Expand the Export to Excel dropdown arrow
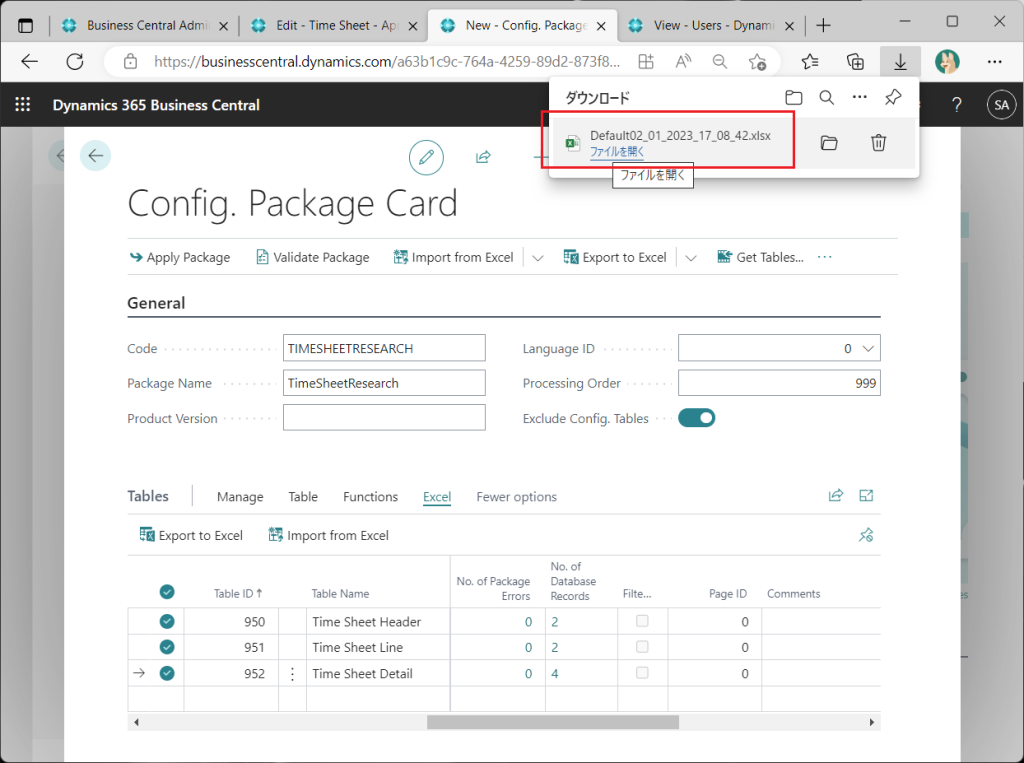Screen dimensions: 1024x763 690,258
